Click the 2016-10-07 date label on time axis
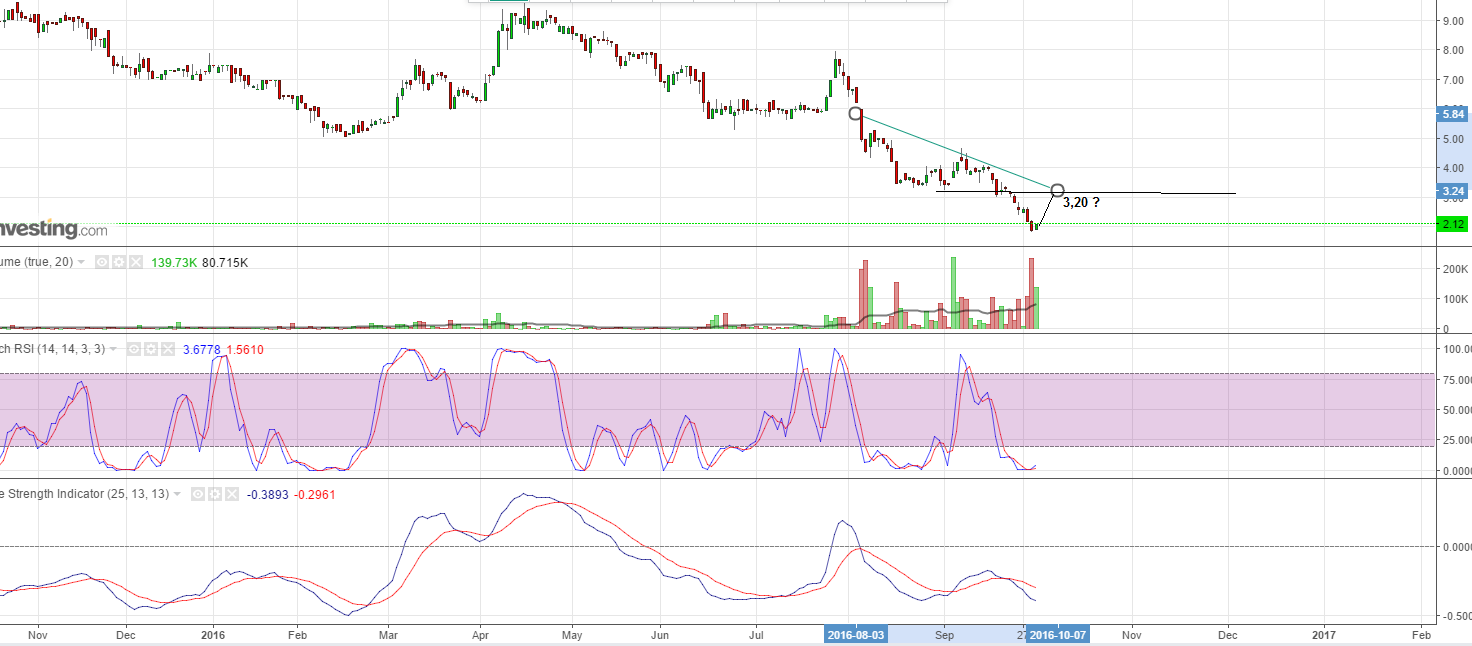Viewport: 1472px width, 646px height. 1060,634
